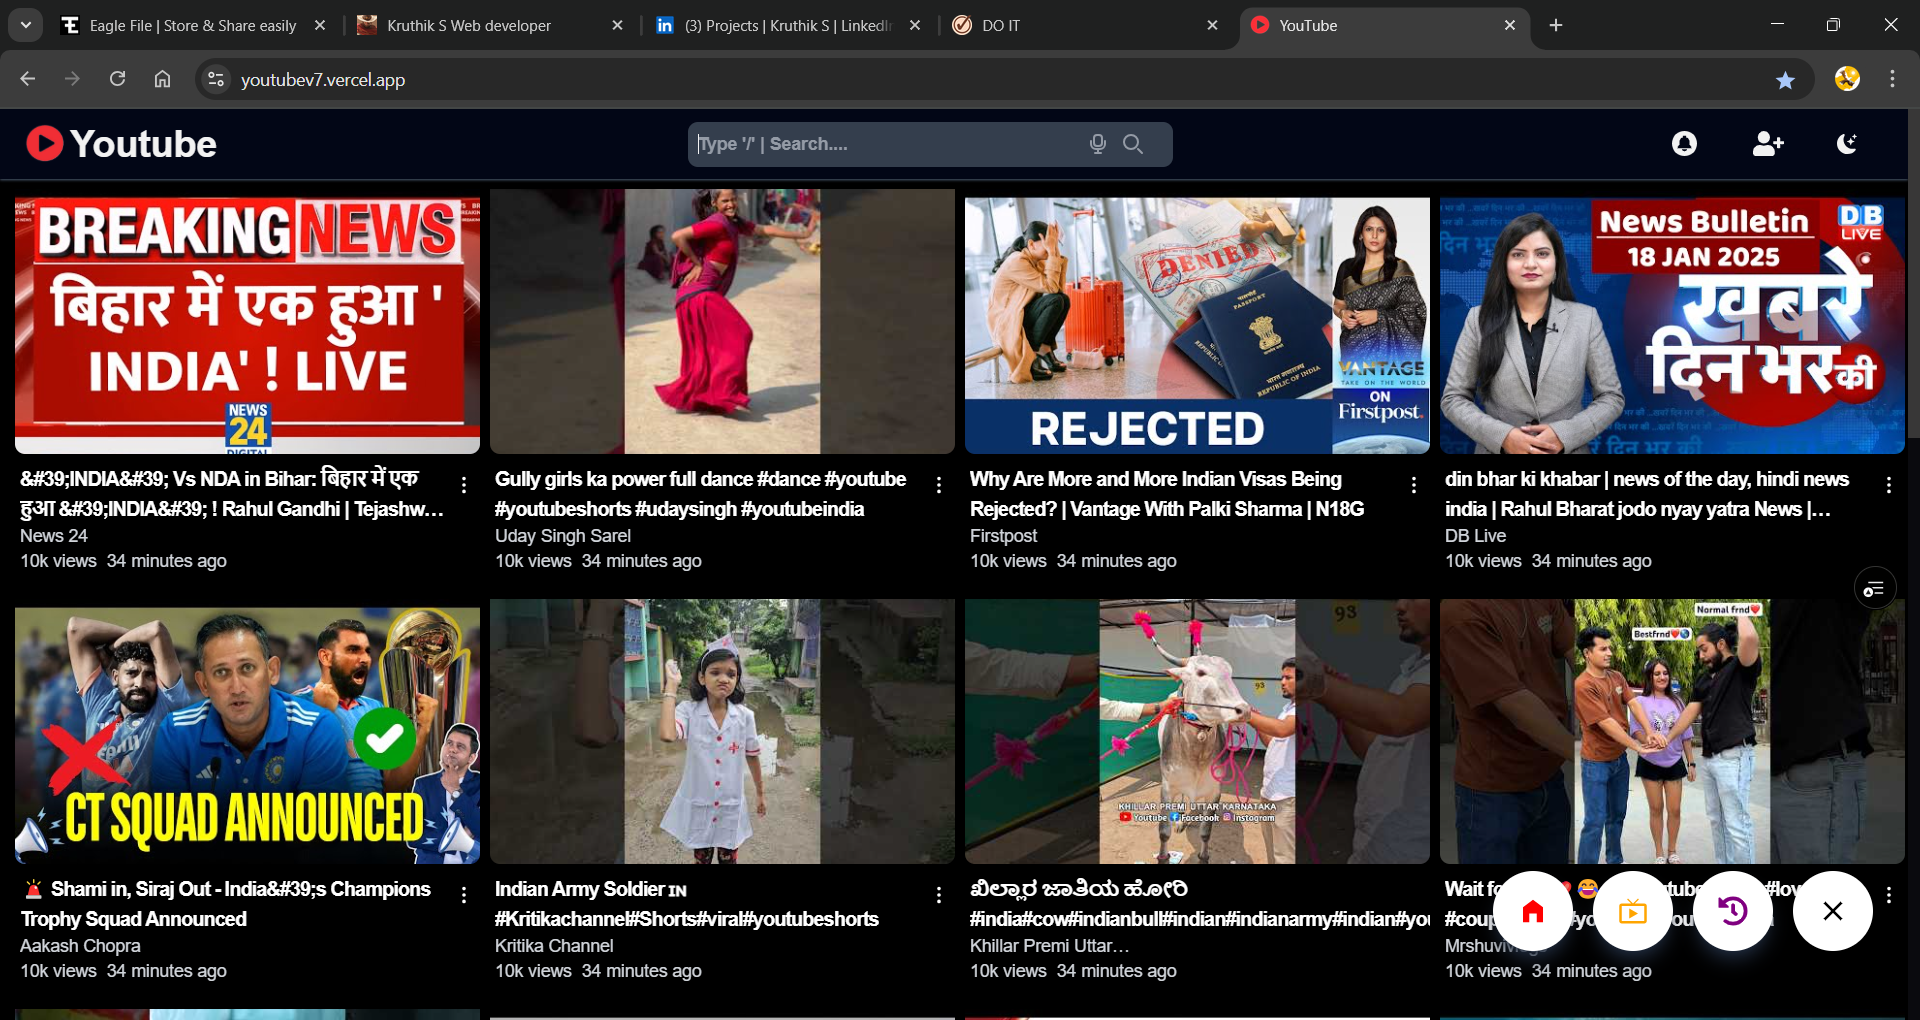Click the add user sign-in icon

pyautogui.click(x=1768, y=144)
